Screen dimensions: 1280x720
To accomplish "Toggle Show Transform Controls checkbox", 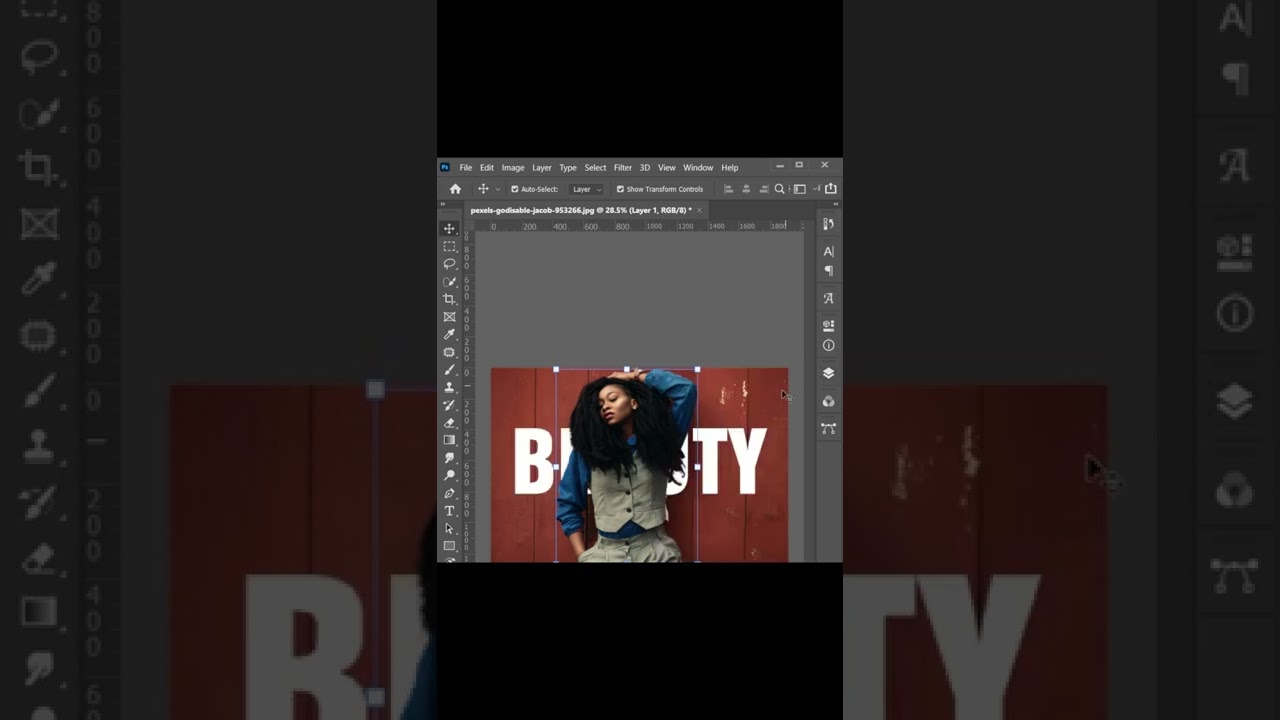I will point(620,189).
